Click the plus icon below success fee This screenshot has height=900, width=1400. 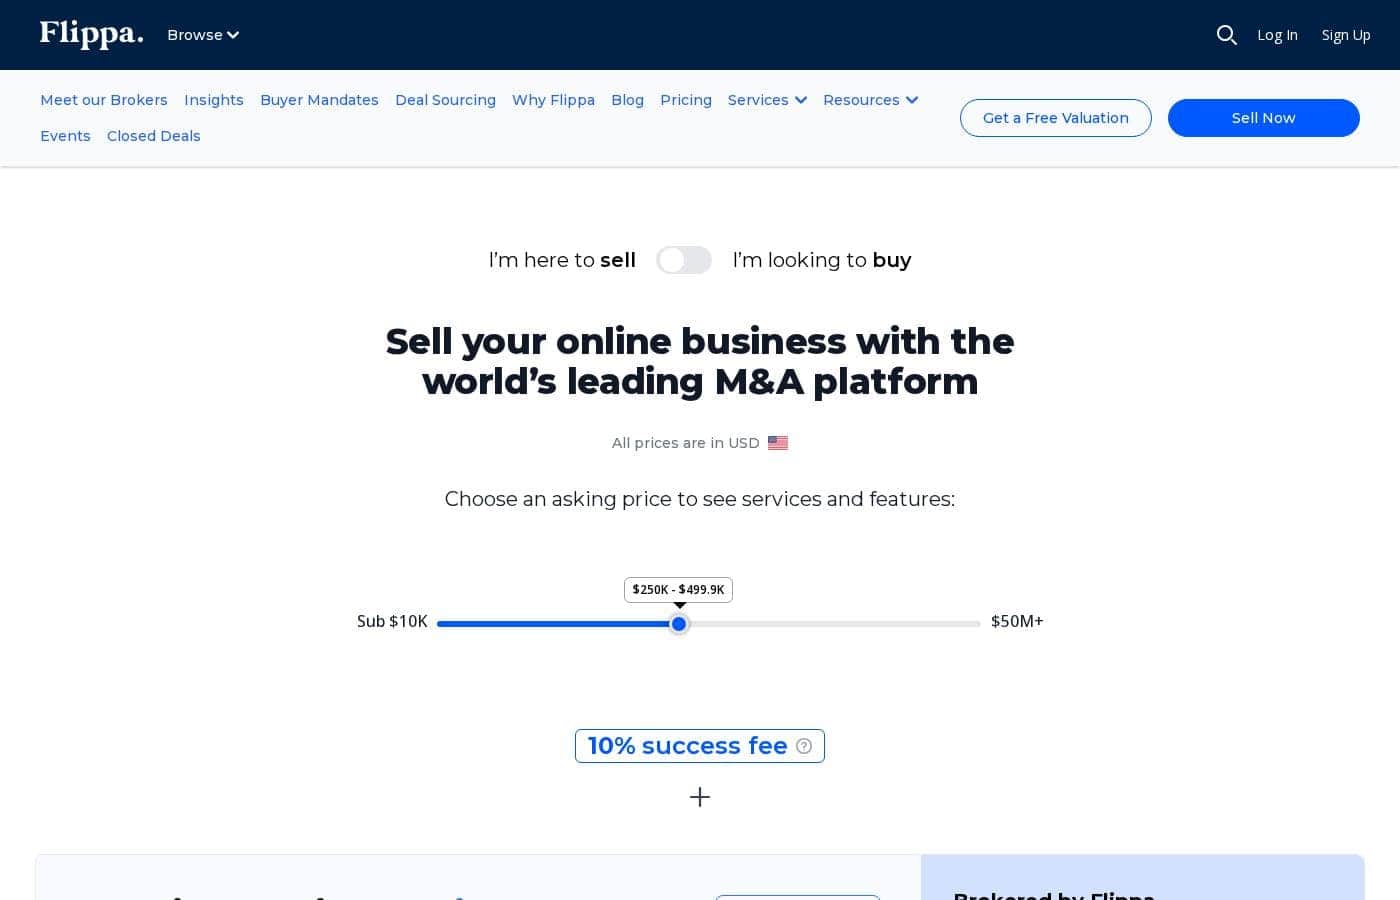[700, 797]
